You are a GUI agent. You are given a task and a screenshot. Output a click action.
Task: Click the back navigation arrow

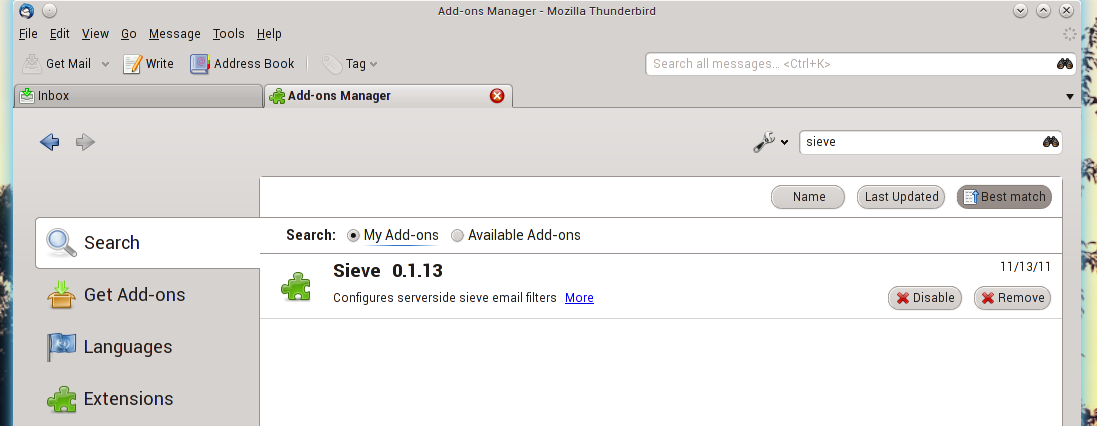(50, 142)
